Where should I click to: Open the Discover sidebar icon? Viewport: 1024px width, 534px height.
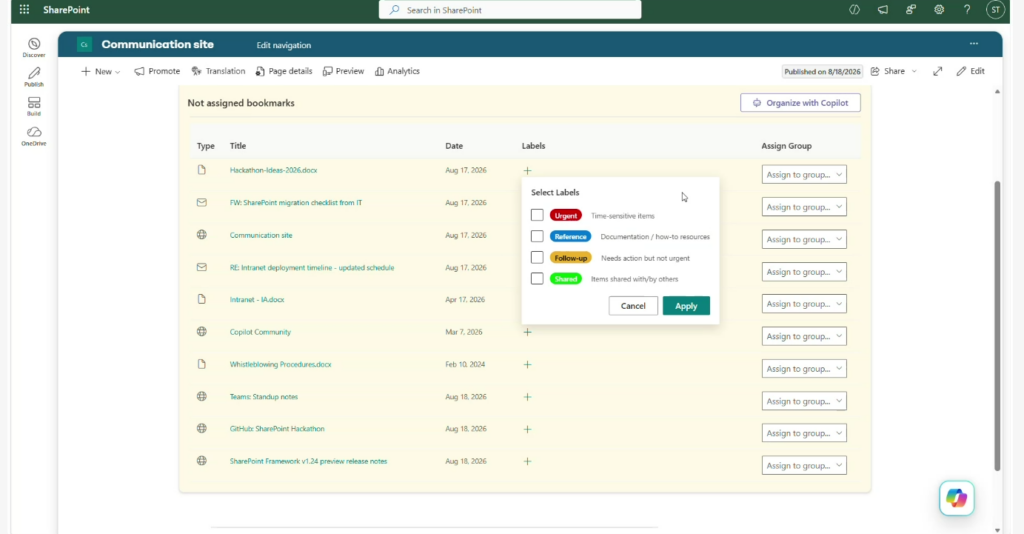click(x=34, y=48)
